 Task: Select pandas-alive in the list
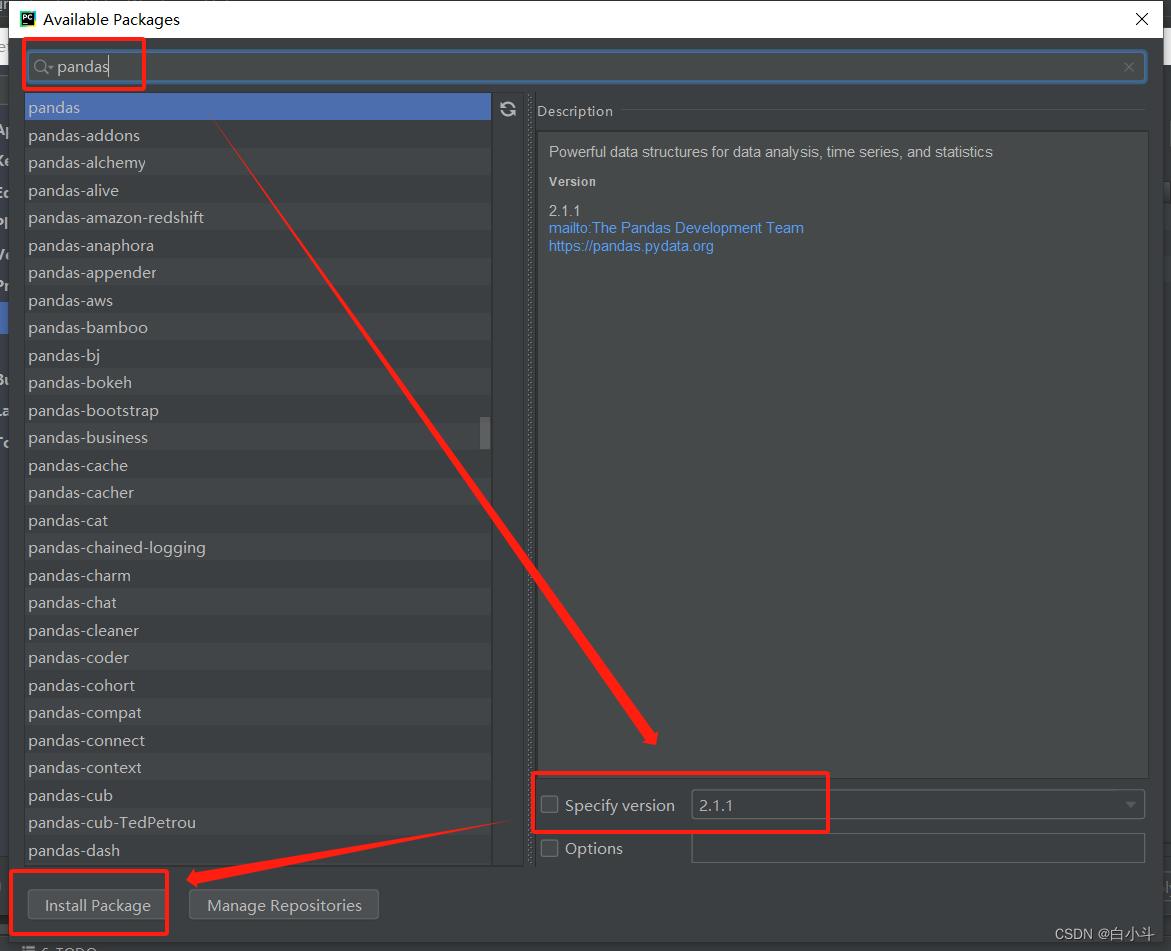click(x=258, y=190)
